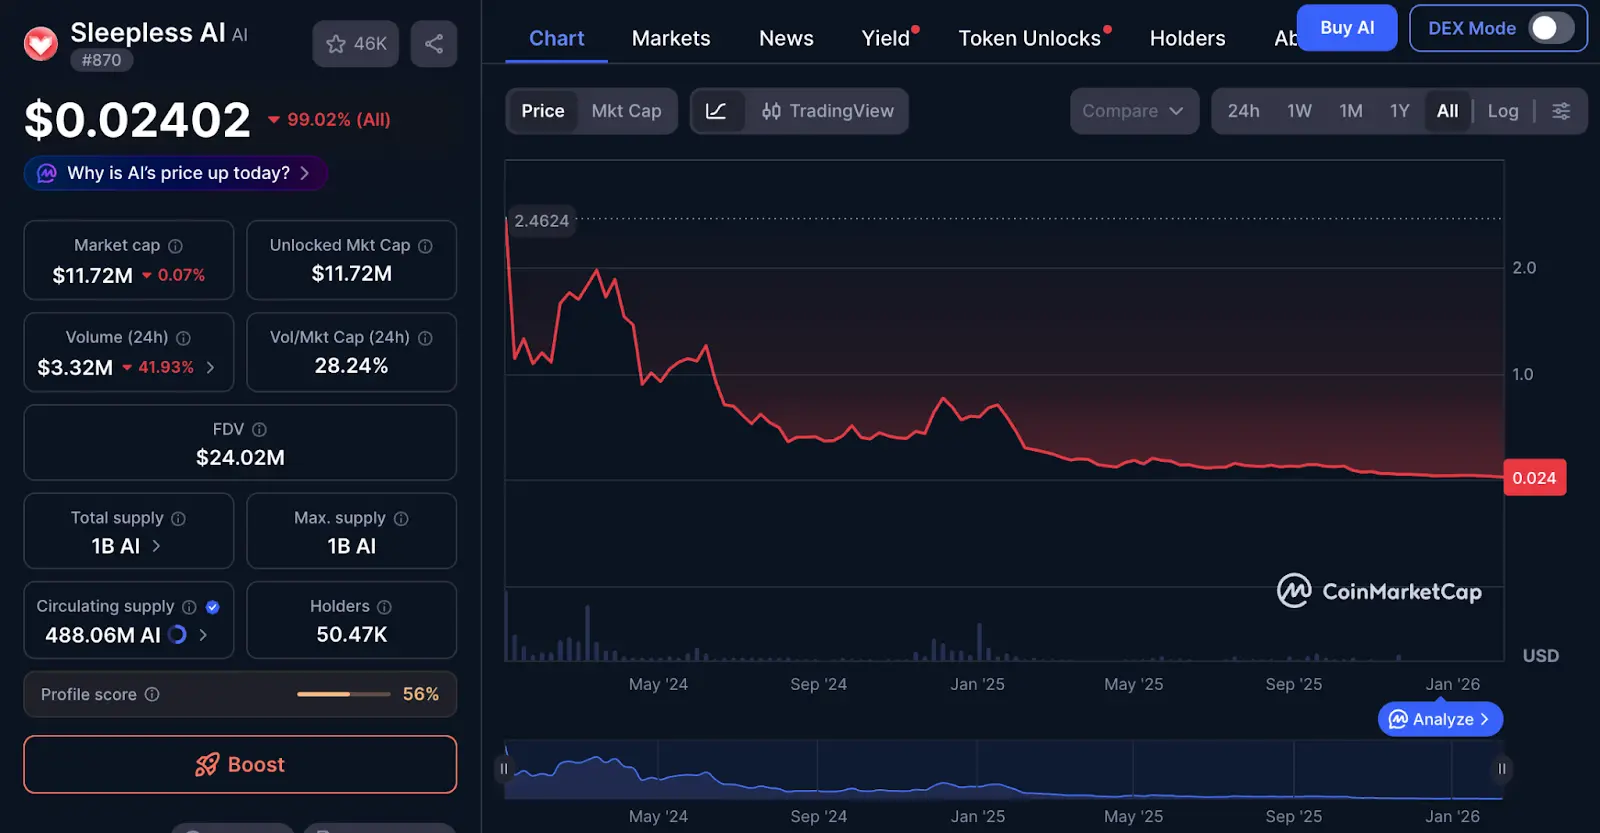Screen dimensions: 1600x833
Task: Click the Market cap info icon
Action: click(175, 246)
